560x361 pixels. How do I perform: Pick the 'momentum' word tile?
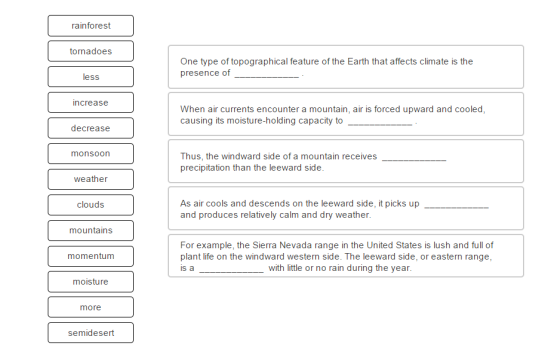[x=91, y=256]
